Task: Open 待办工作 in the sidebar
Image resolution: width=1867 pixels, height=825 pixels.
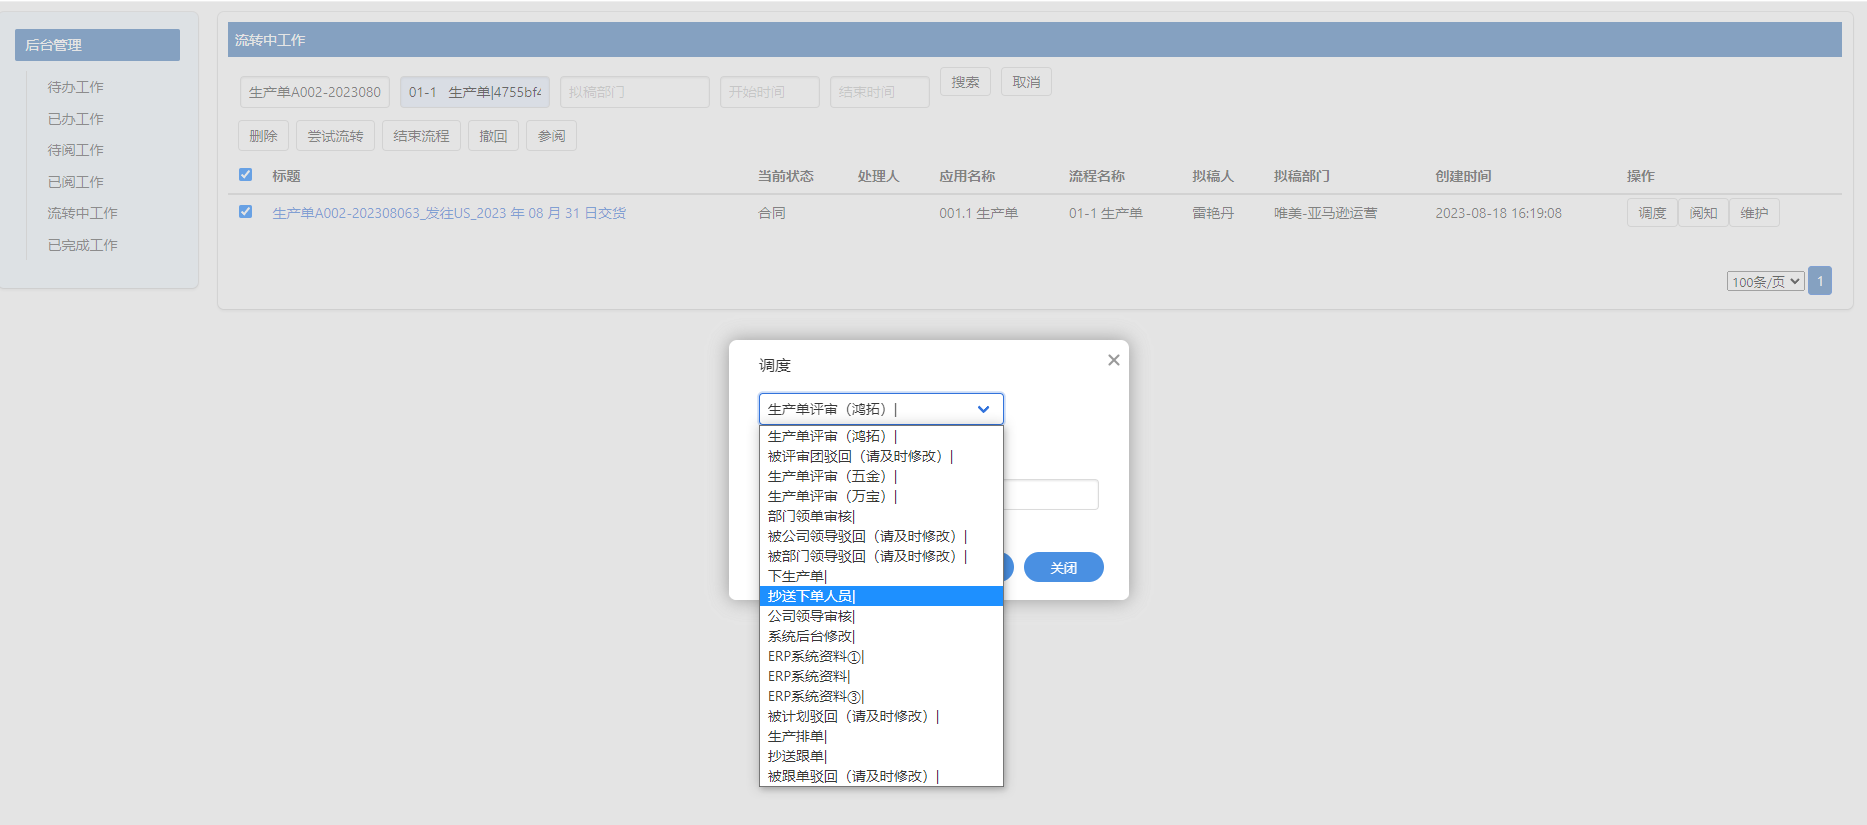Action: [x=76, y=87]
